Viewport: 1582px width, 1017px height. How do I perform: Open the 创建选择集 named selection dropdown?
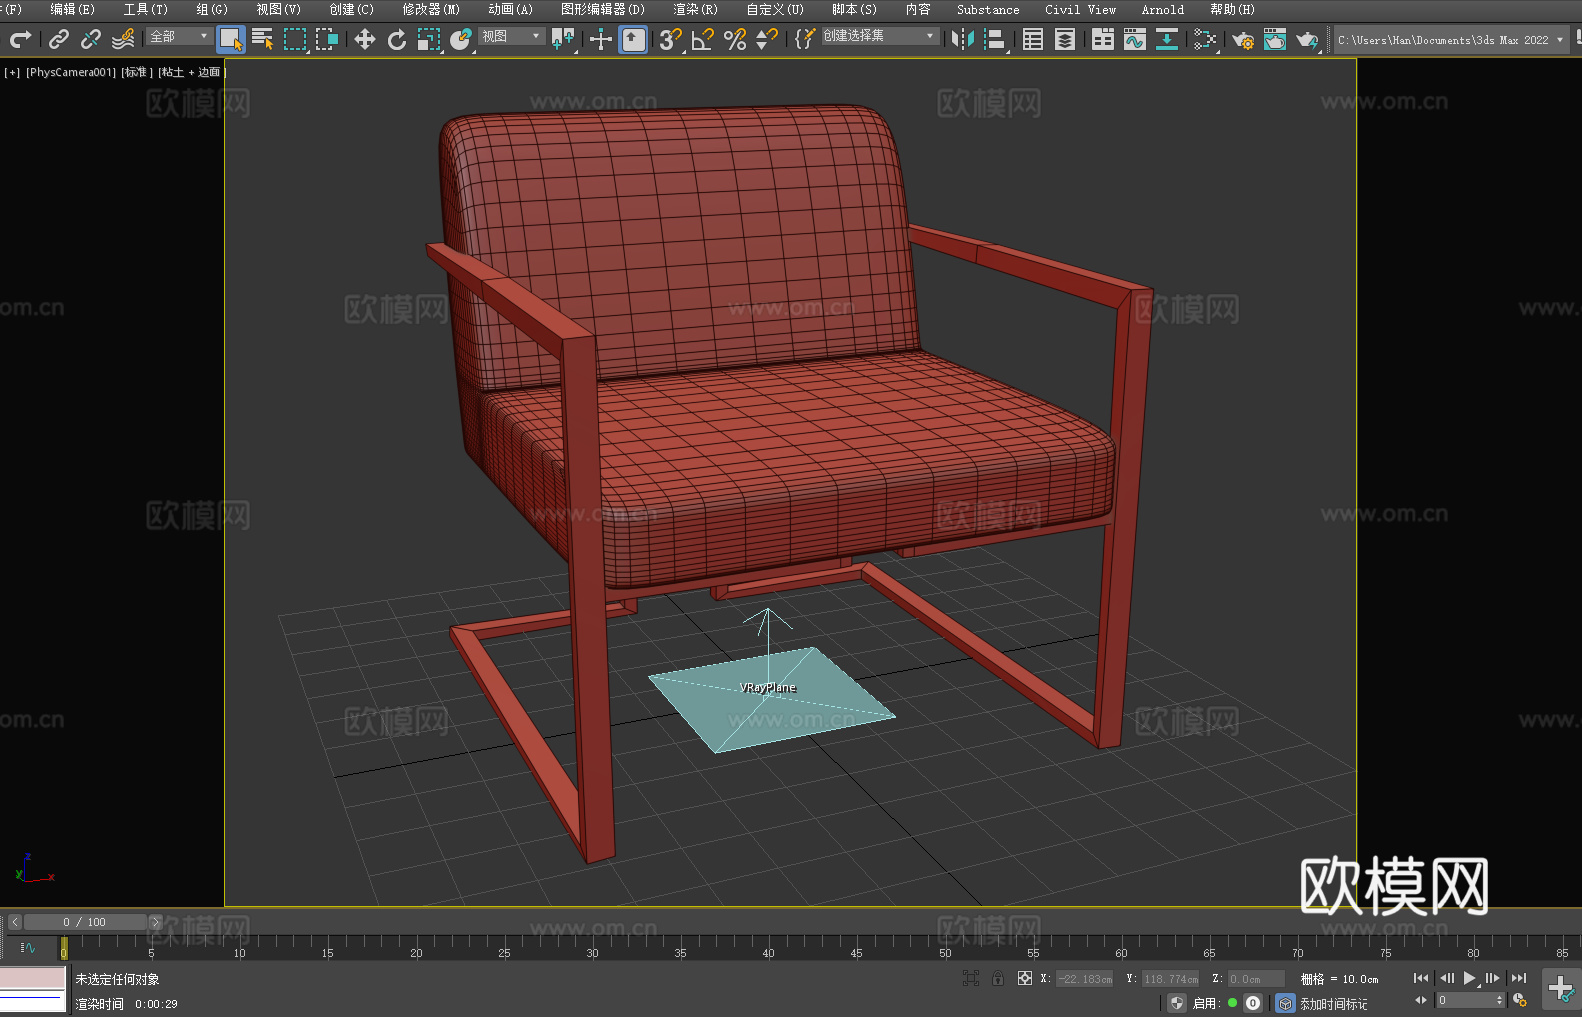tap(880, 36)
